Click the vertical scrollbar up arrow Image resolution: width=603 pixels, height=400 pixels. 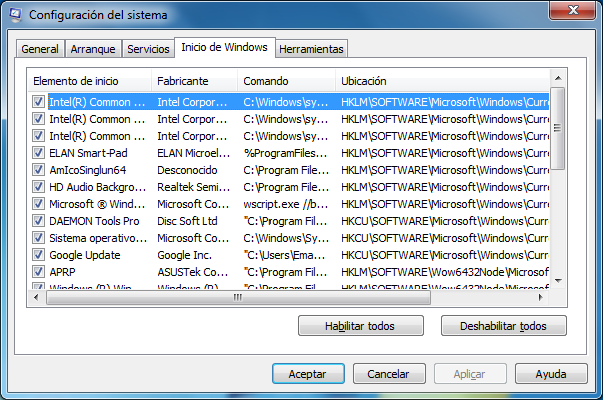558,78
